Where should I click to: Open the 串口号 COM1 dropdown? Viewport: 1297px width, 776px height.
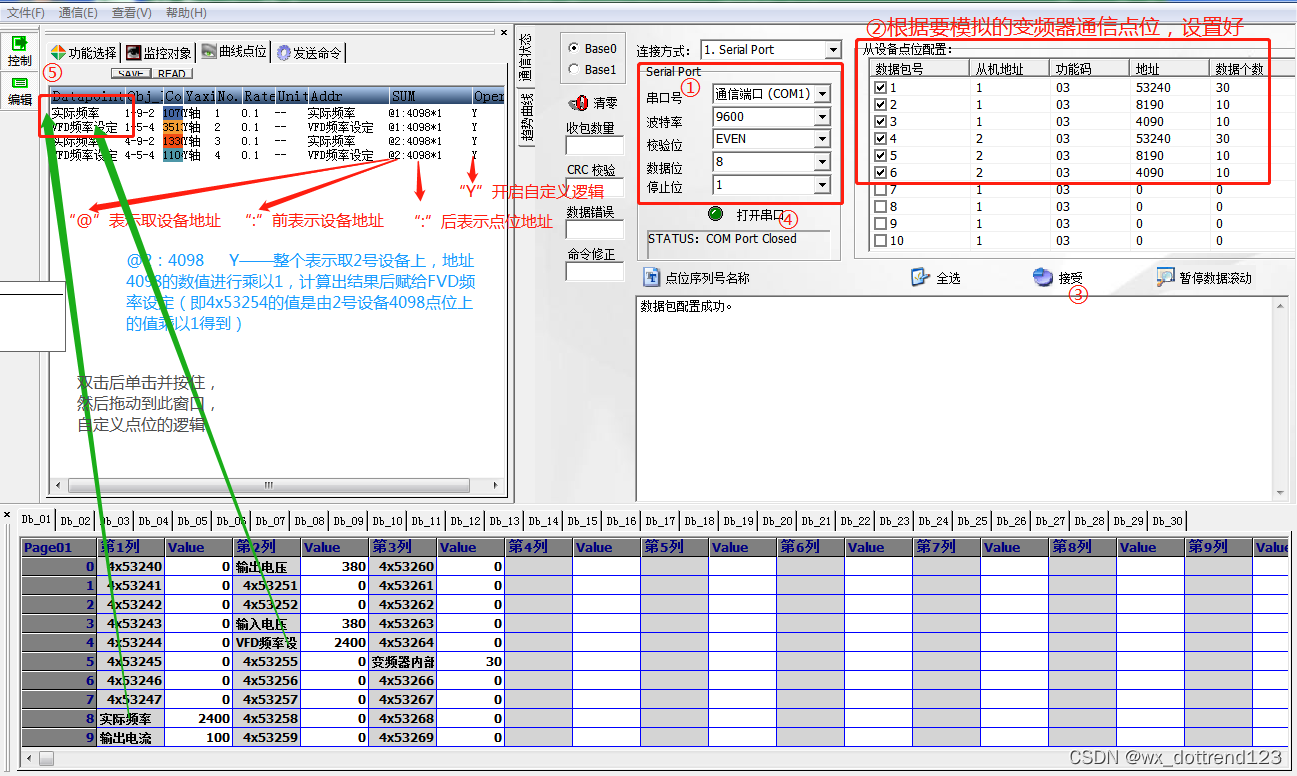point(822,94)
